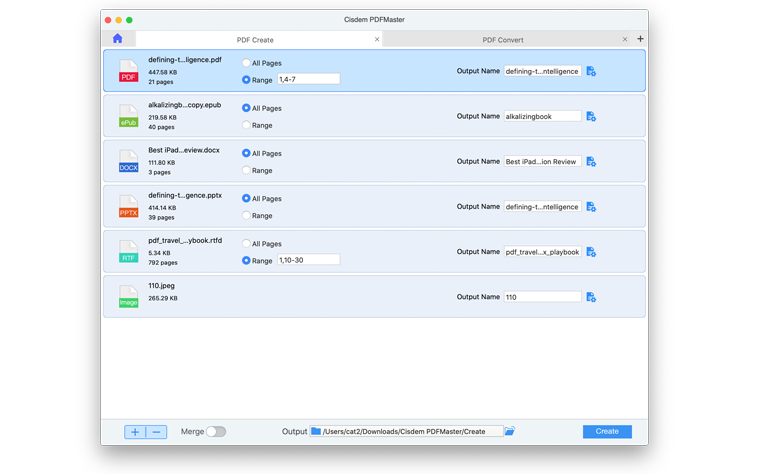Click the PPTX file type icon
The height and width of the screenshot is (474, 760).
pyautogui.click(x=128, y=206)
